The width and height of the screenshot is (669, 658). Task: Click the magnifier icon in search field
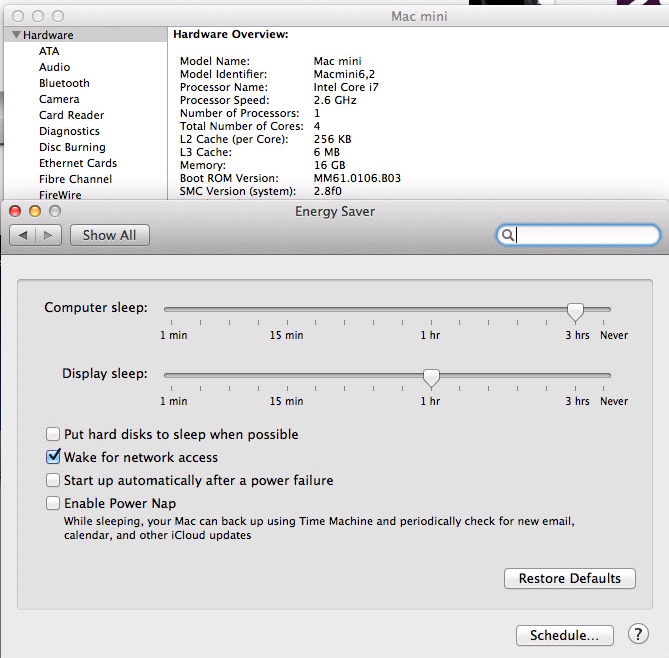coord(507,235)
